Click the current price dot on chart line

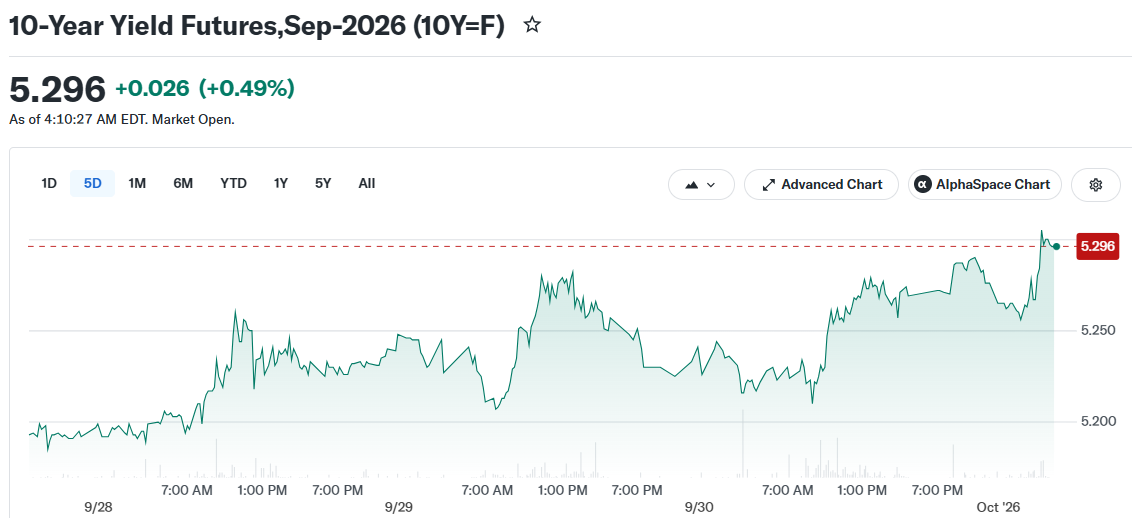[x=1056, y=247]
